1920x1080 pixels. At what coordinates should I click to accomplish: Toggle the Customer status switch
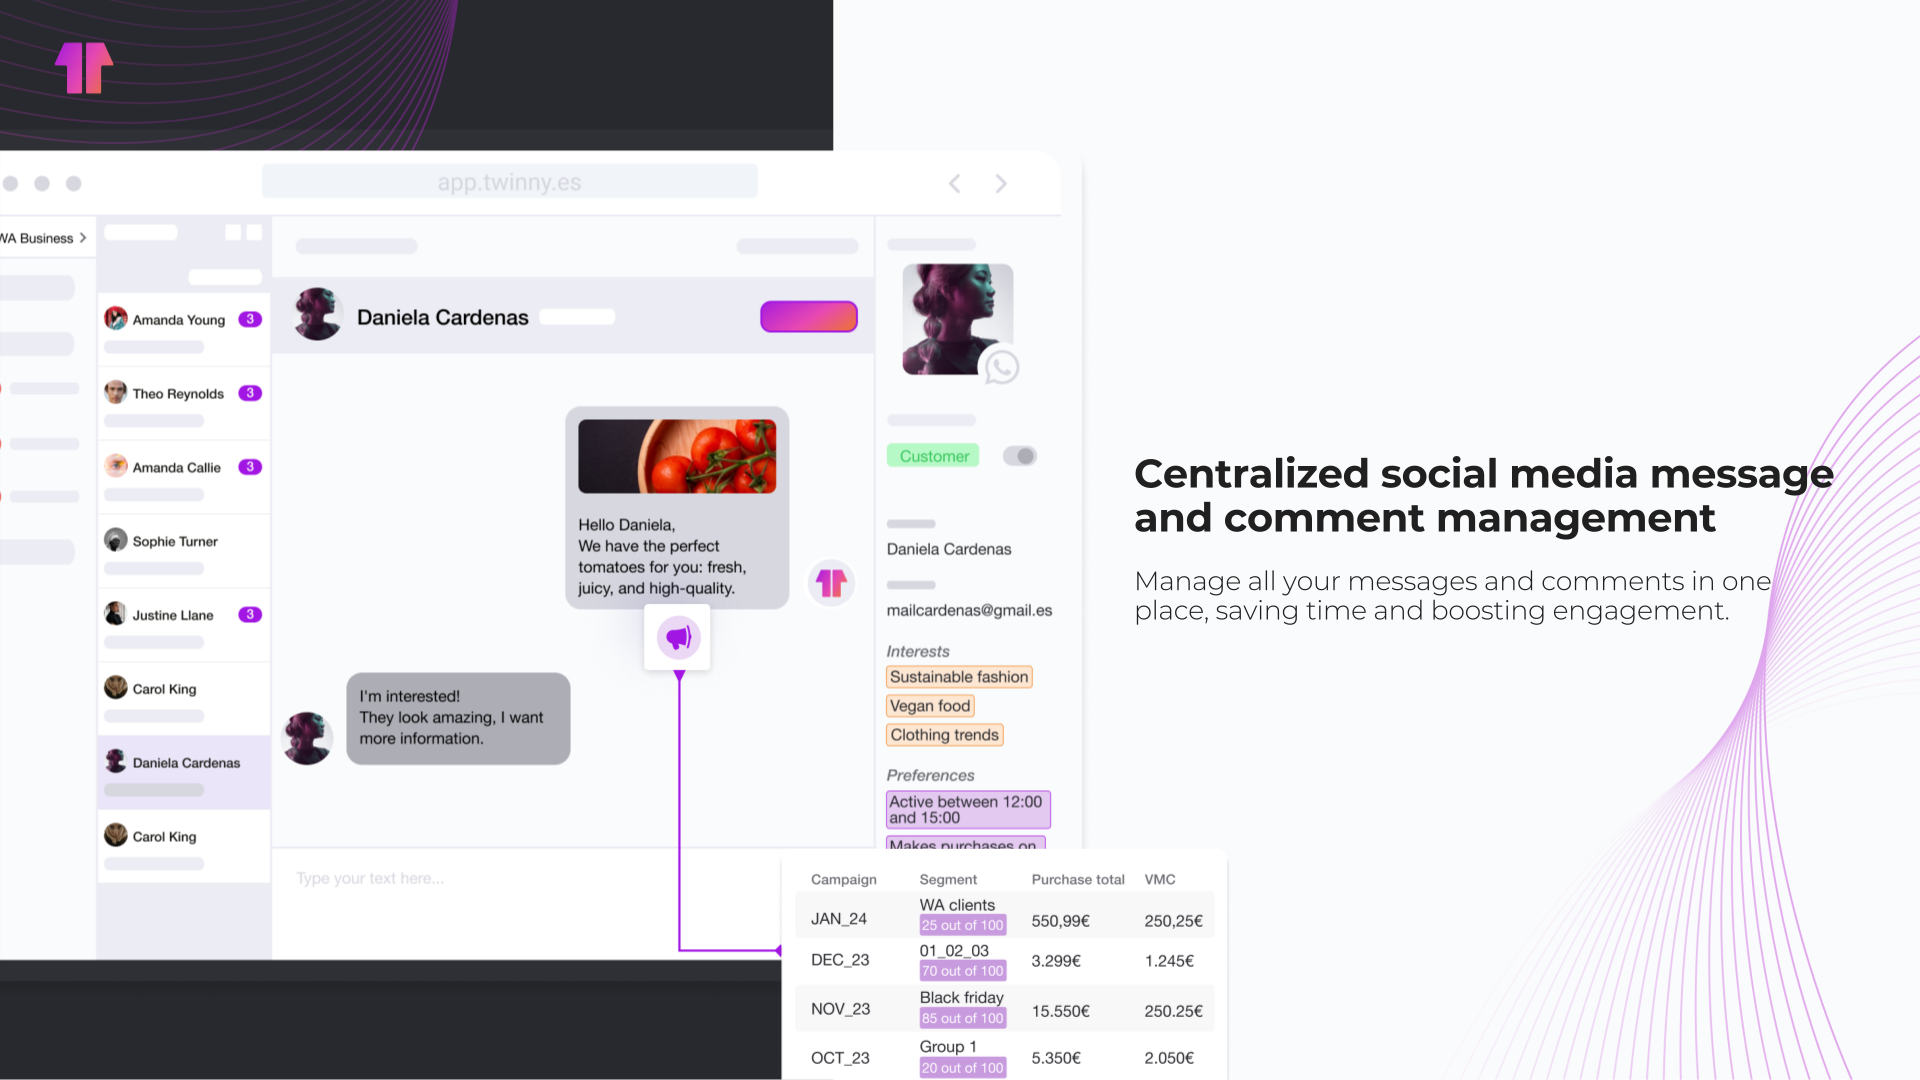[x=1020, y=456]
